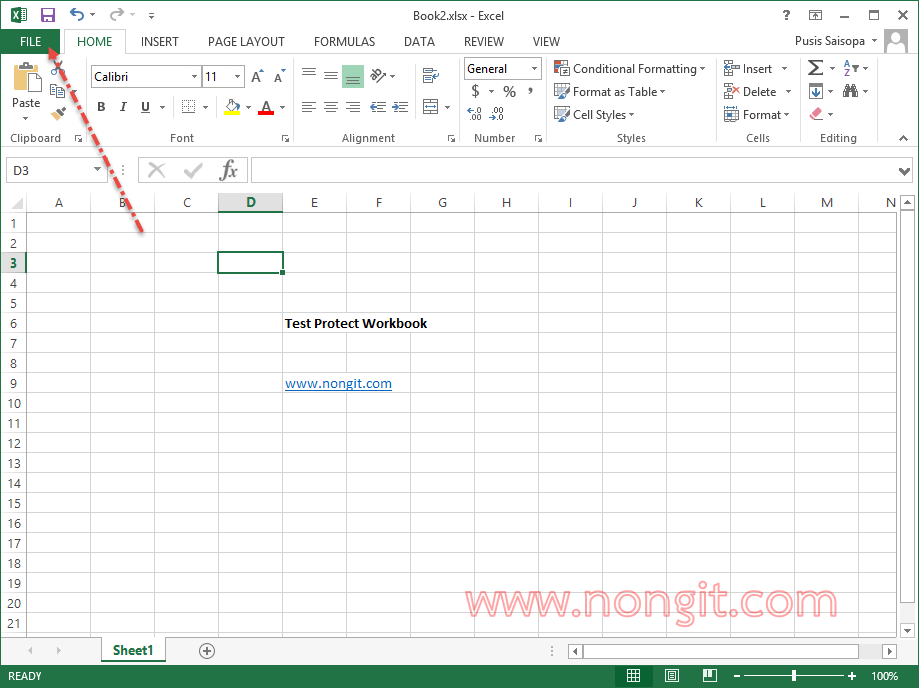
Task: Apply Percent Style number format
Action: [509, 92]
